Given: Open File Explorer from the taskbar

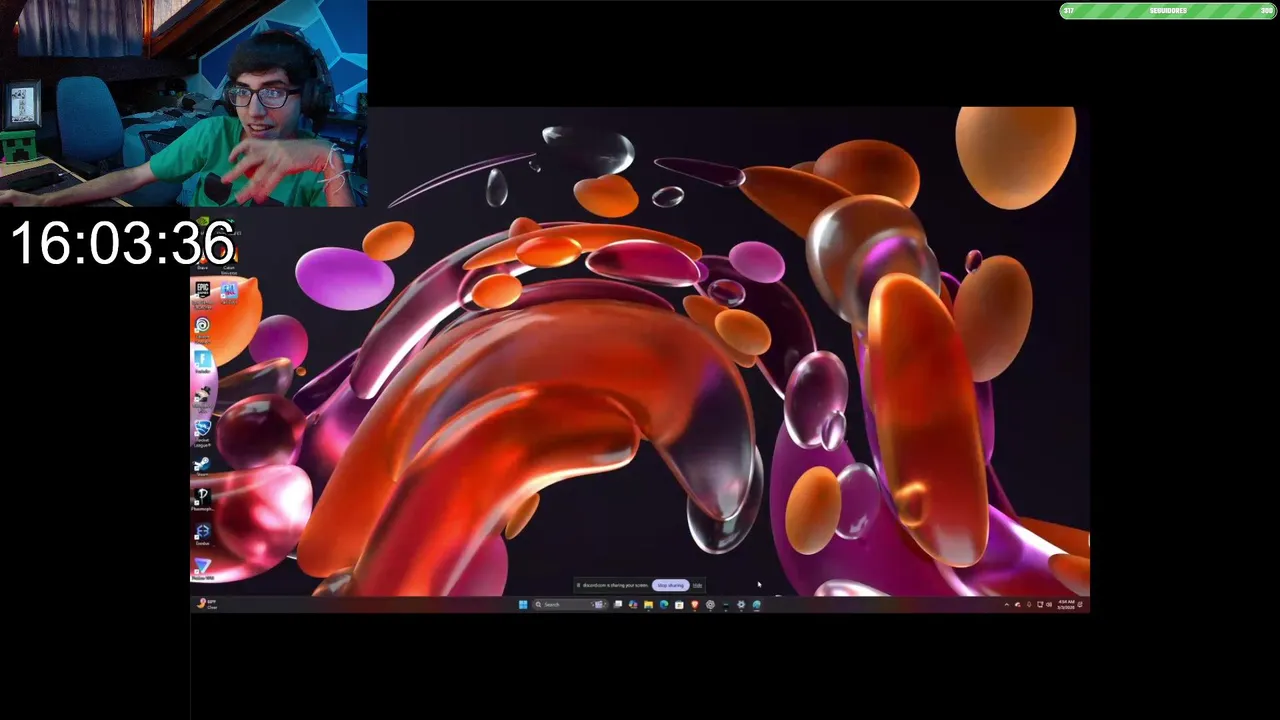Looking at the screenshot, I should point(648,604).
